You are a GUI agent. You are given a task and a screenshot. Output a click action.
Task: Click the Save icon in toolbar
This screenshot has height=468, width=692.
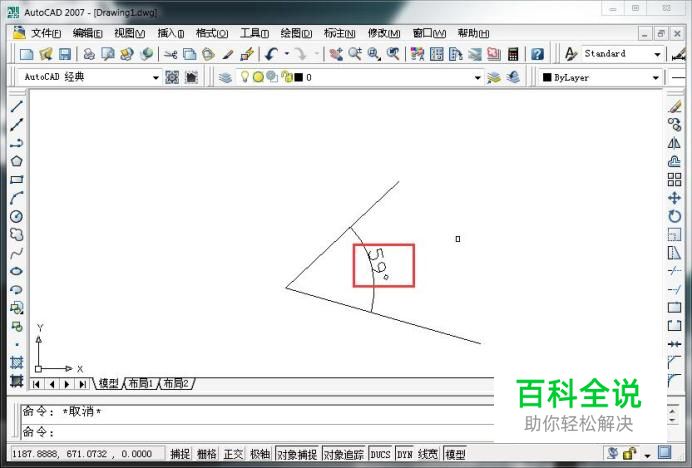pos(65,54)
